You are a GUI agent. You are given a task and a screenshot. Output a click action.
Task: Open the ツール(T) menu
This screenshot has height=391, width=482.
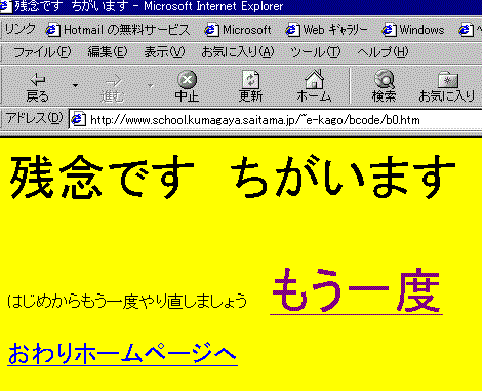[x=315, y=52]
